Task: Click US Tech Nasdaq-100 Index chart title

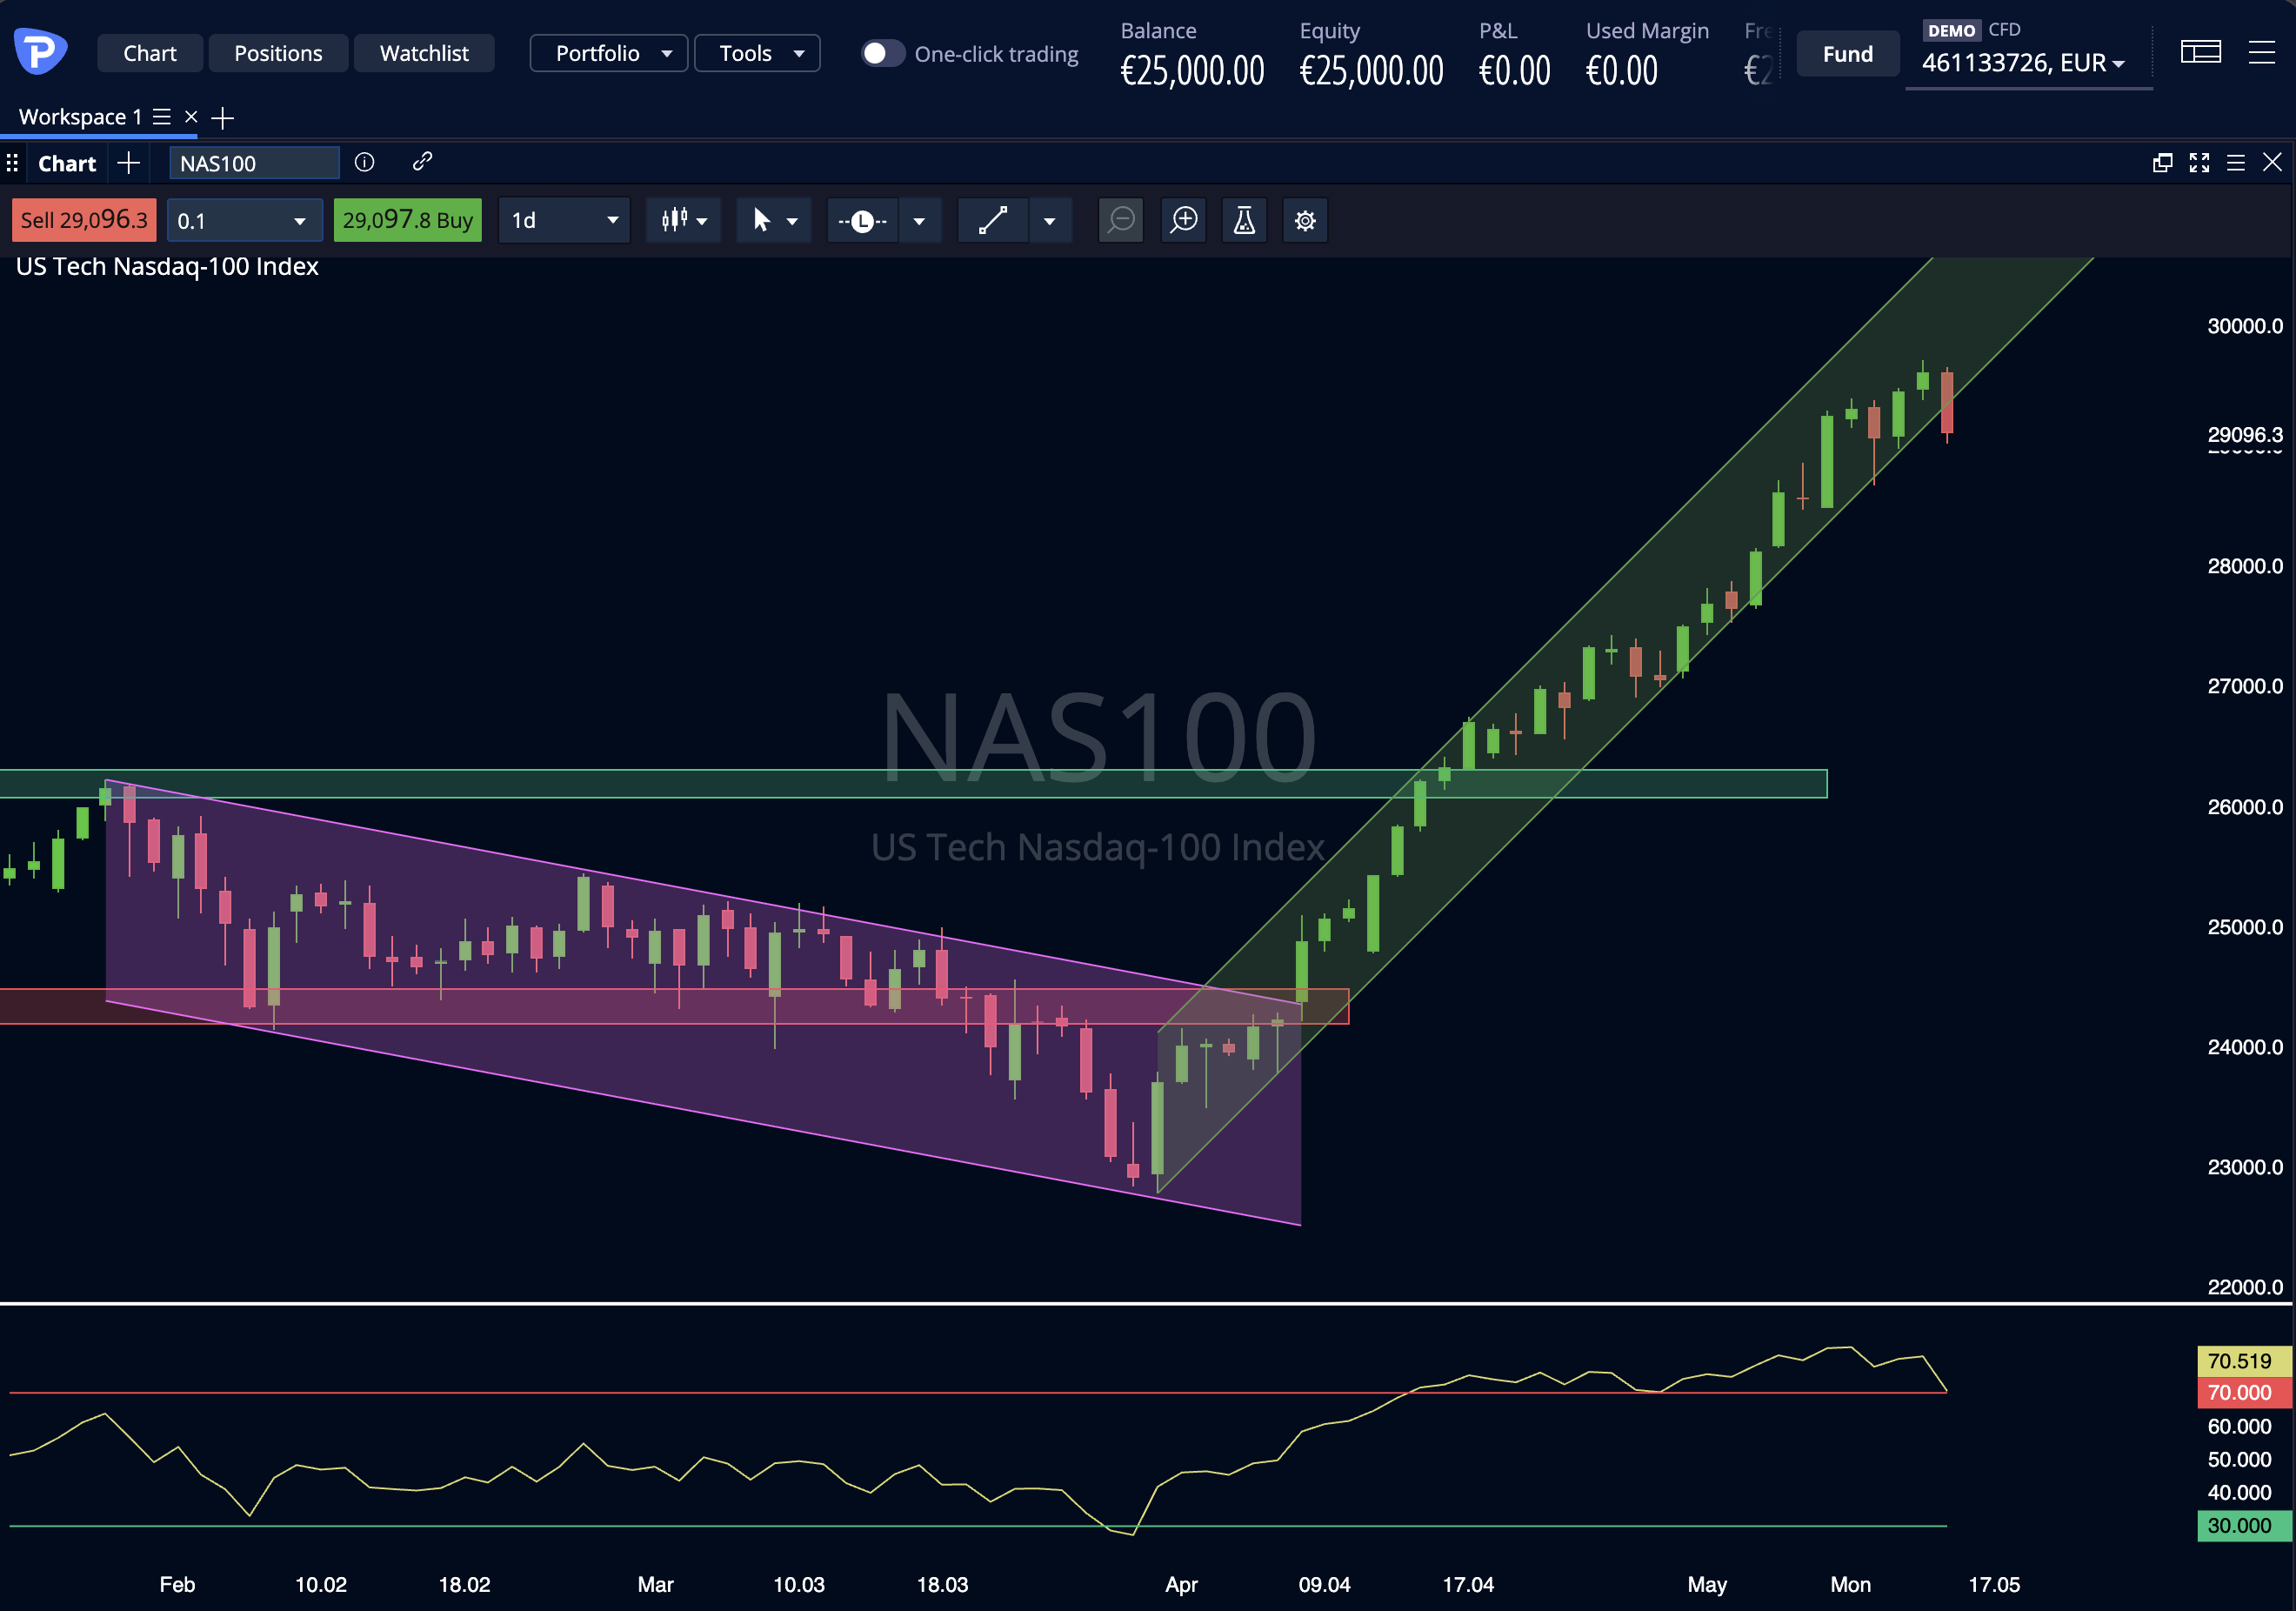Action: coord(167,266)
